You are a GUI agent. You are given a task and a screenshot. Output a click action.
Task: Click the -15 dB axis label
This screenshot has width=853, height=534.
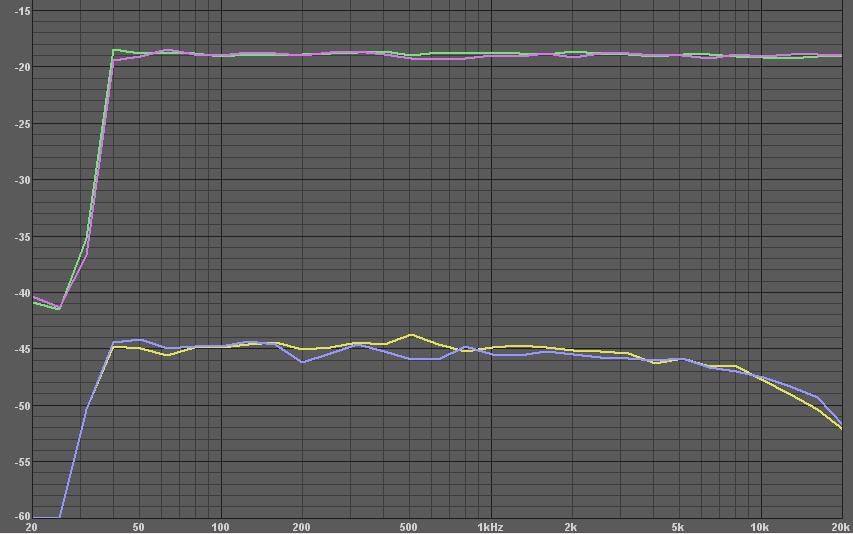[x=22, y=11]
